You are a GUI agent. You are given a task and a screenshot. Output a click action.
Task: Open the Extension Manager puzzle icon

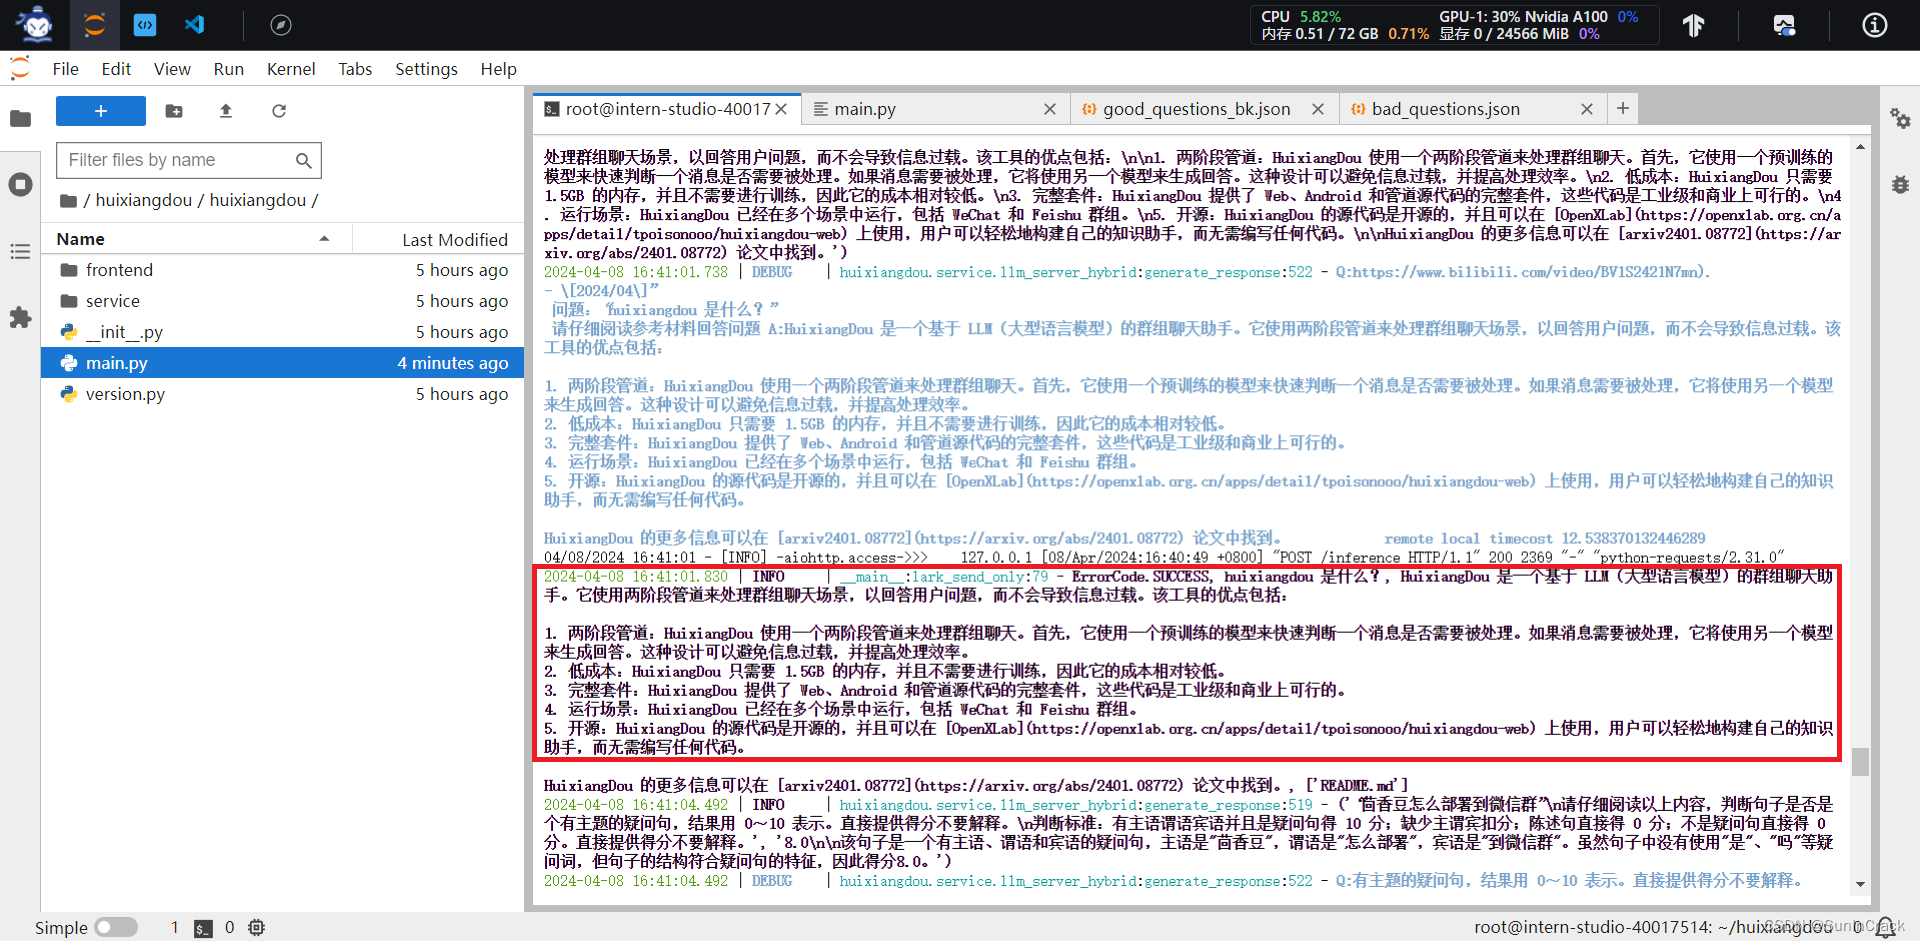[20, 318]
